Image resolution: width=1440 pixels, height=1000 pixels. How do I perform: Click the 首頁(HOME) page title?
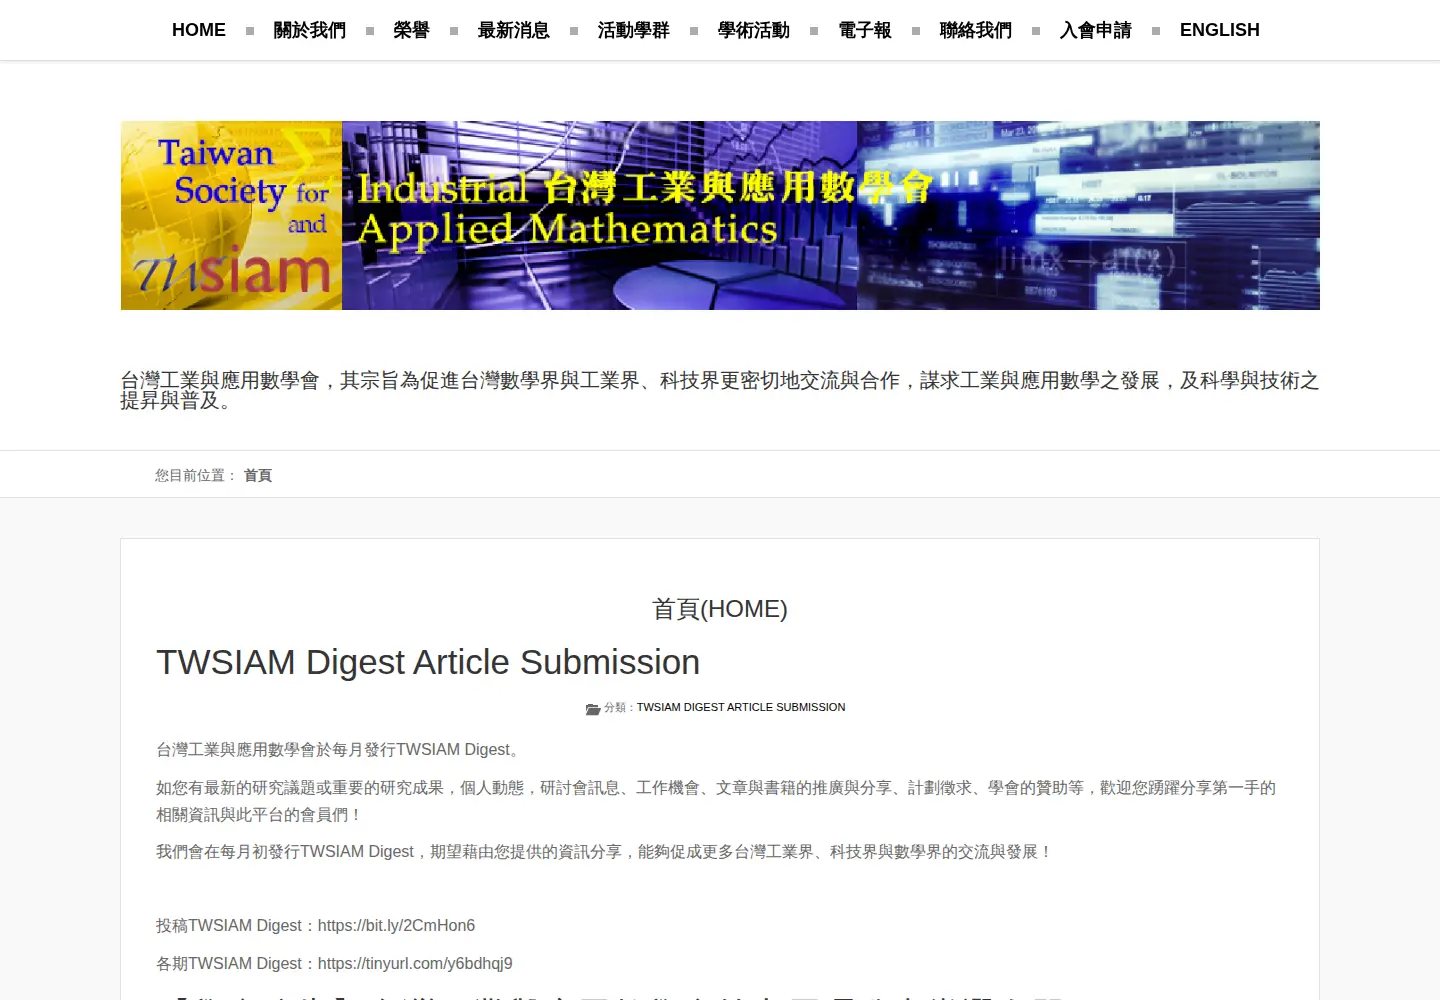tap(720, 609)
